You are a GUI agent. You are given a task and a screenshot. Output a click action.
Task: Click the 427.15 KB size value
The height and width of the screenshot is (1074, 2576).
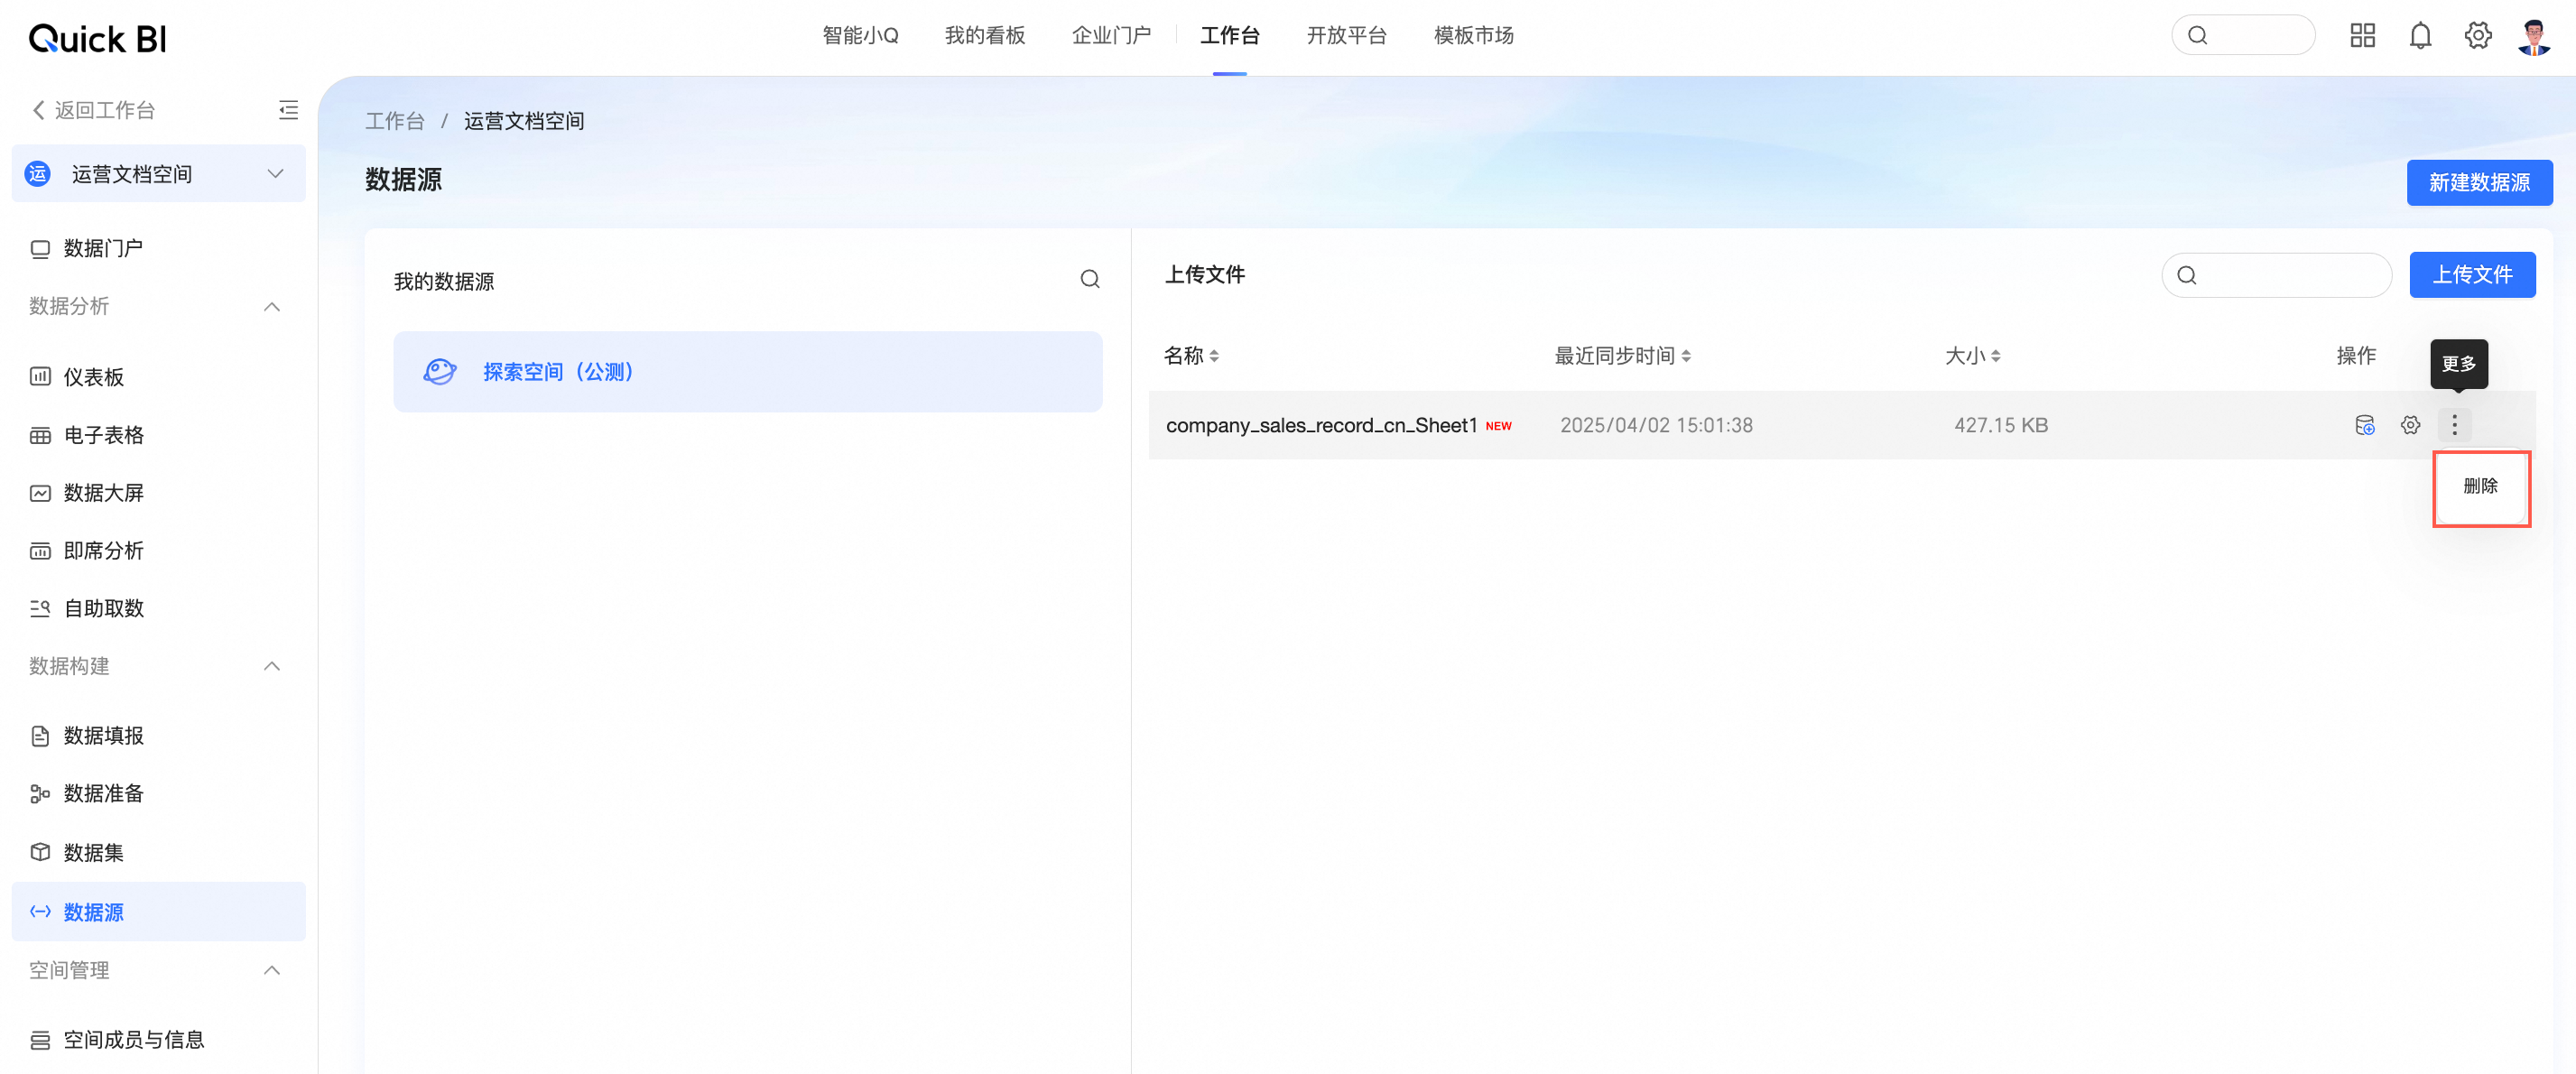(2001, 425)
